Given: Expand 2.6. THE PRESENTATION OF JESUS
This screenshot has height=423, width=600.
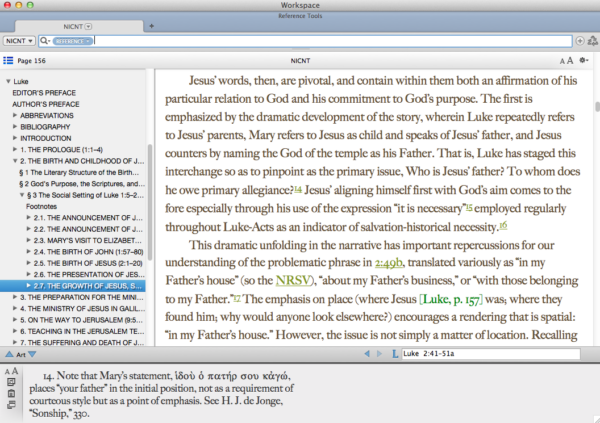Looking at the screenshot, I should point(28,274).
